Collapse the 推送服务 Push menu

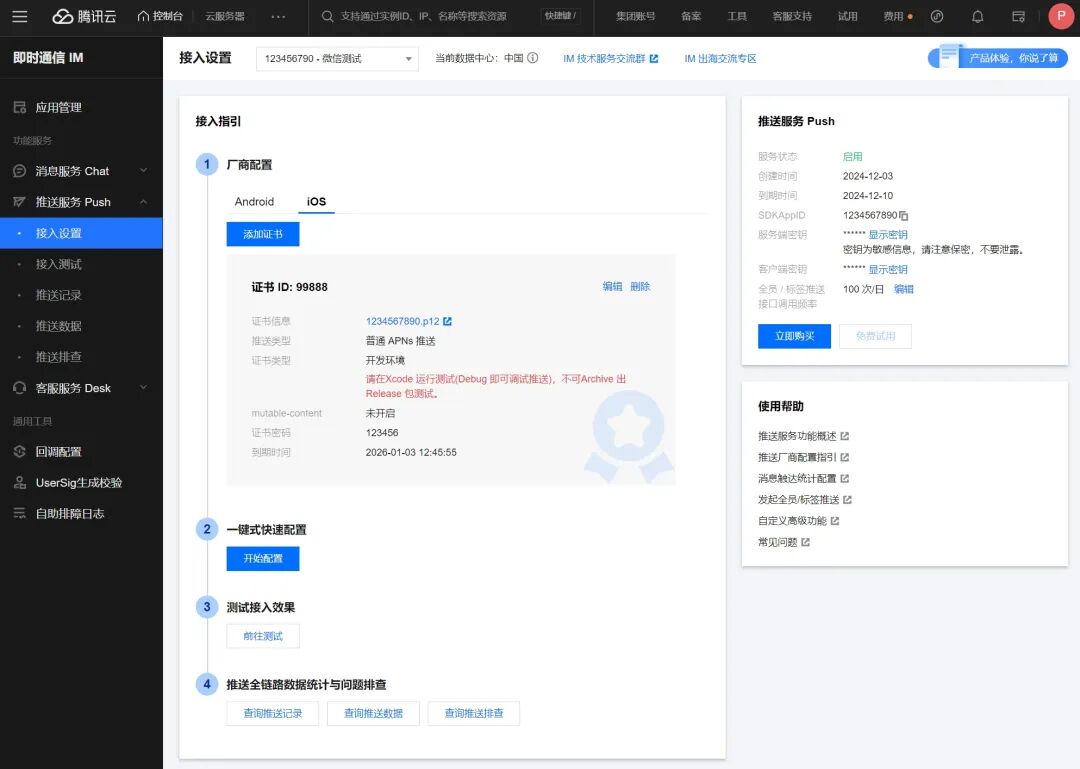pos(143,202)
